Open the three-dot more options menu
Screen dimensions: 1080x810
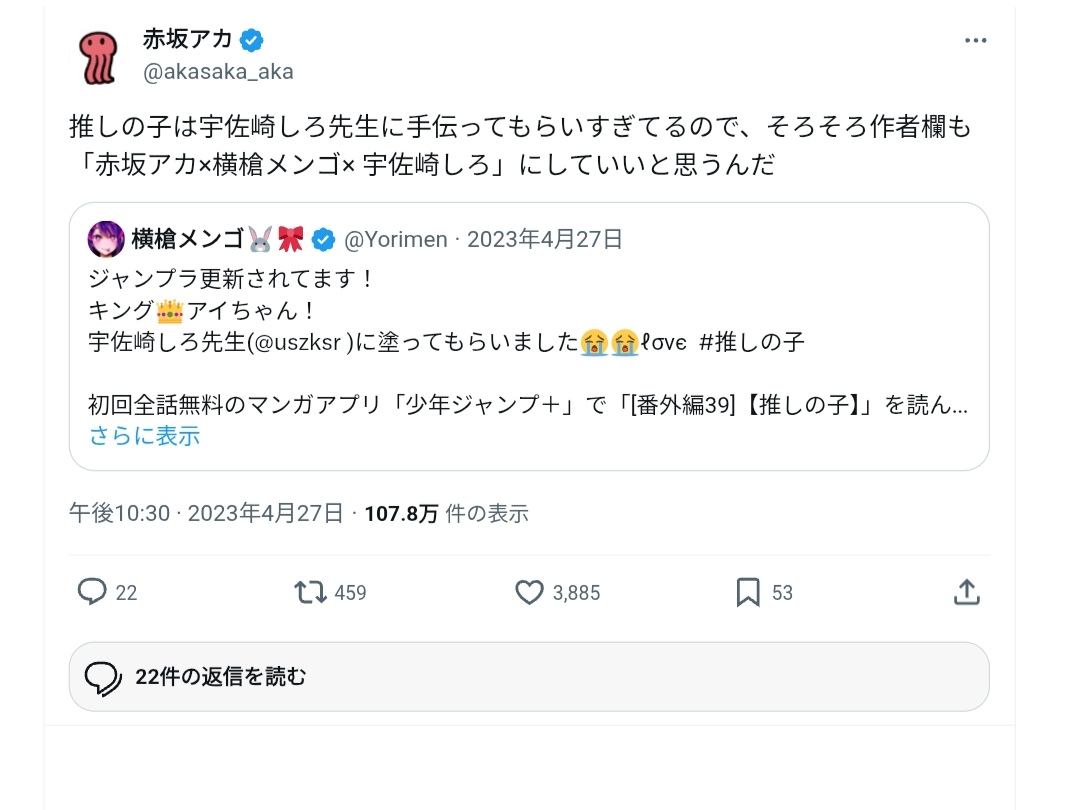coord(975,41)
